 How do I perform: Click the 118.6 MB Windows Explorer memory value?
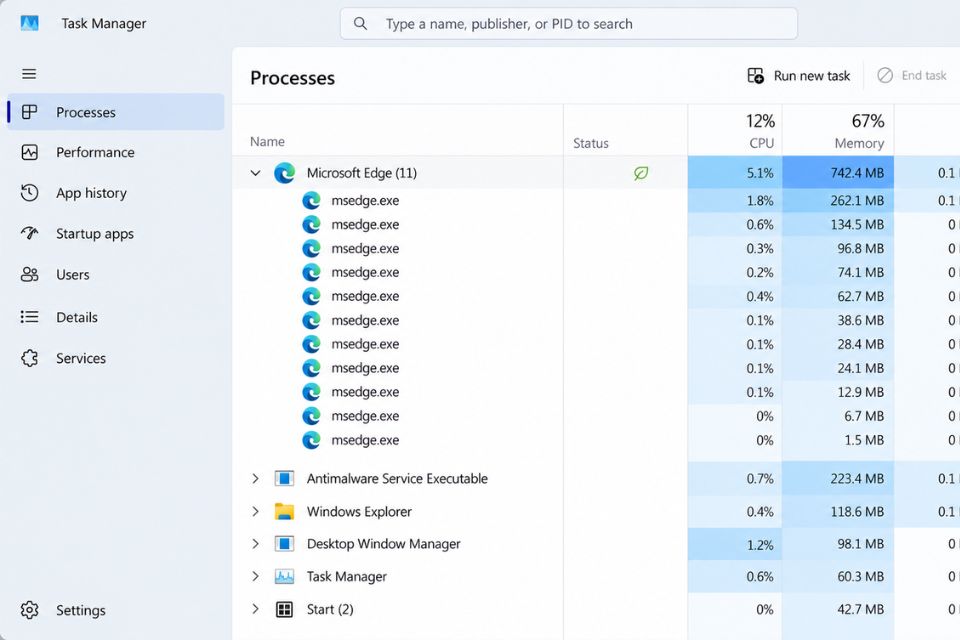coord(857,511)
